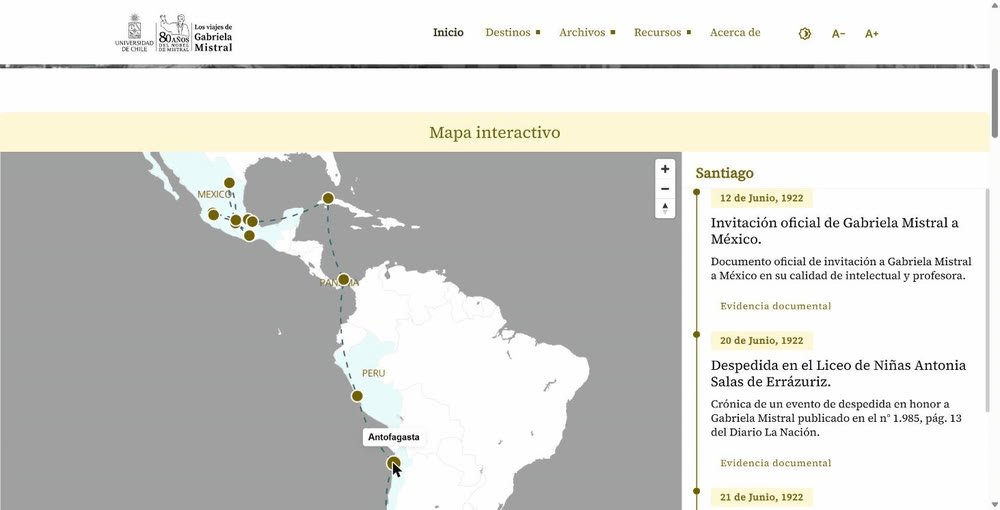Click the 20 de Junio, 1922 date
Viewport: 1000px width, 510px height.
[761, 340]
